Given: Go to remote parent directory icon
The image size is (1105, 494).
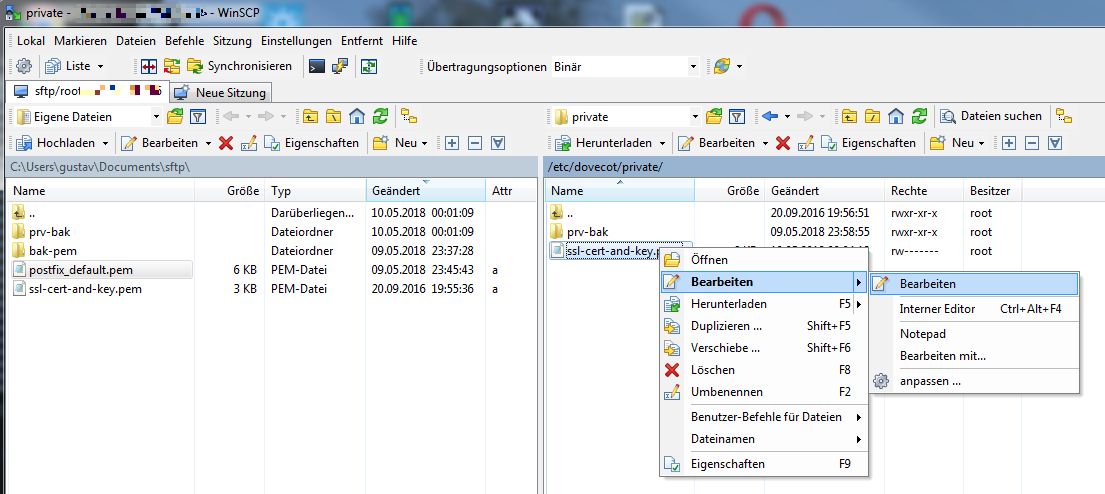Looking at the screenshot, I should pyautogui.click(x=850, y=116).
